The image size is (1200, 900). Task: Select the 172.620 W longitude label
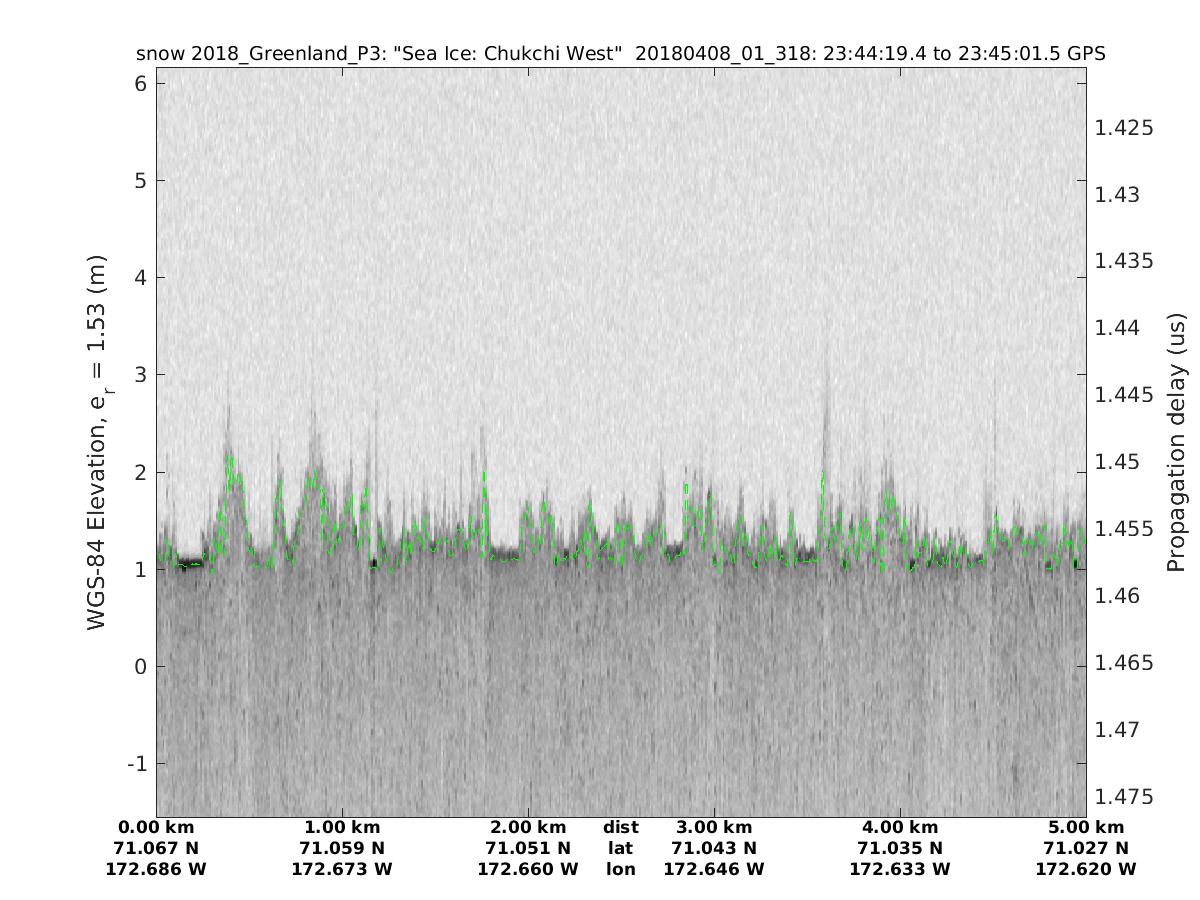[1086, 869]
